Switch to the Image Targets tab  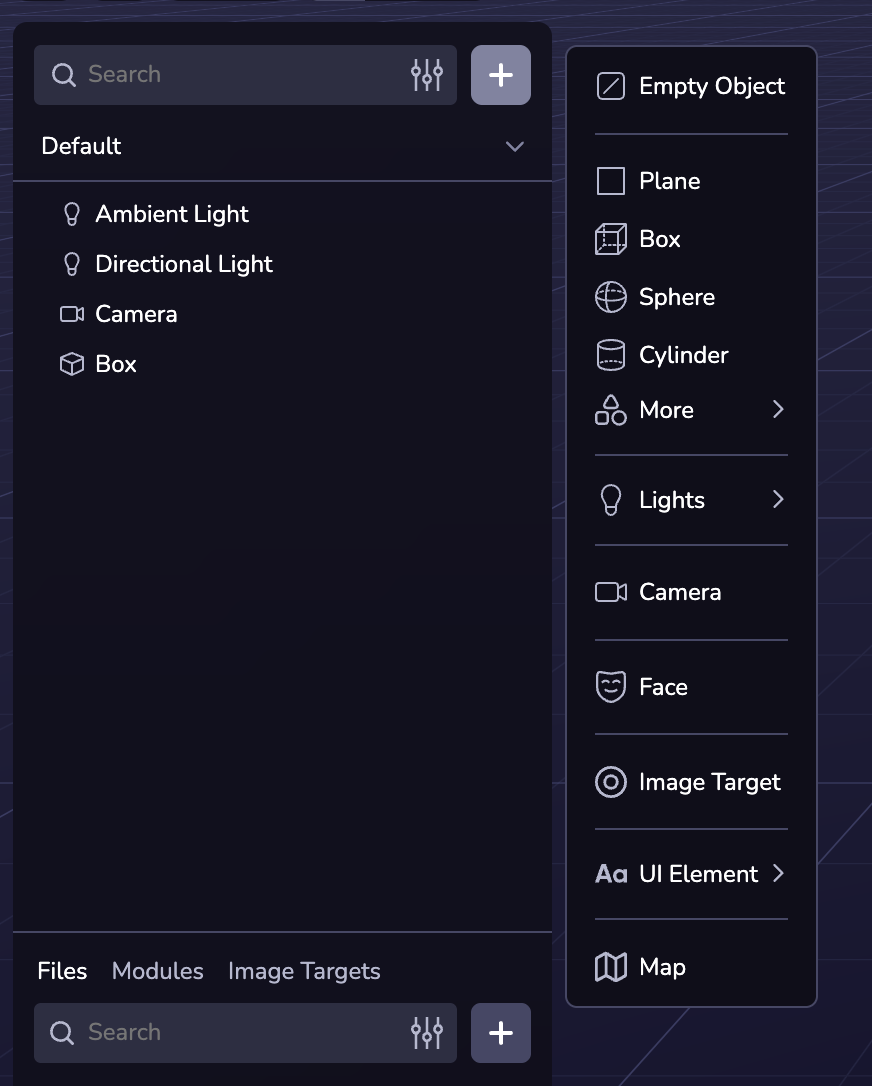point(304,971)
